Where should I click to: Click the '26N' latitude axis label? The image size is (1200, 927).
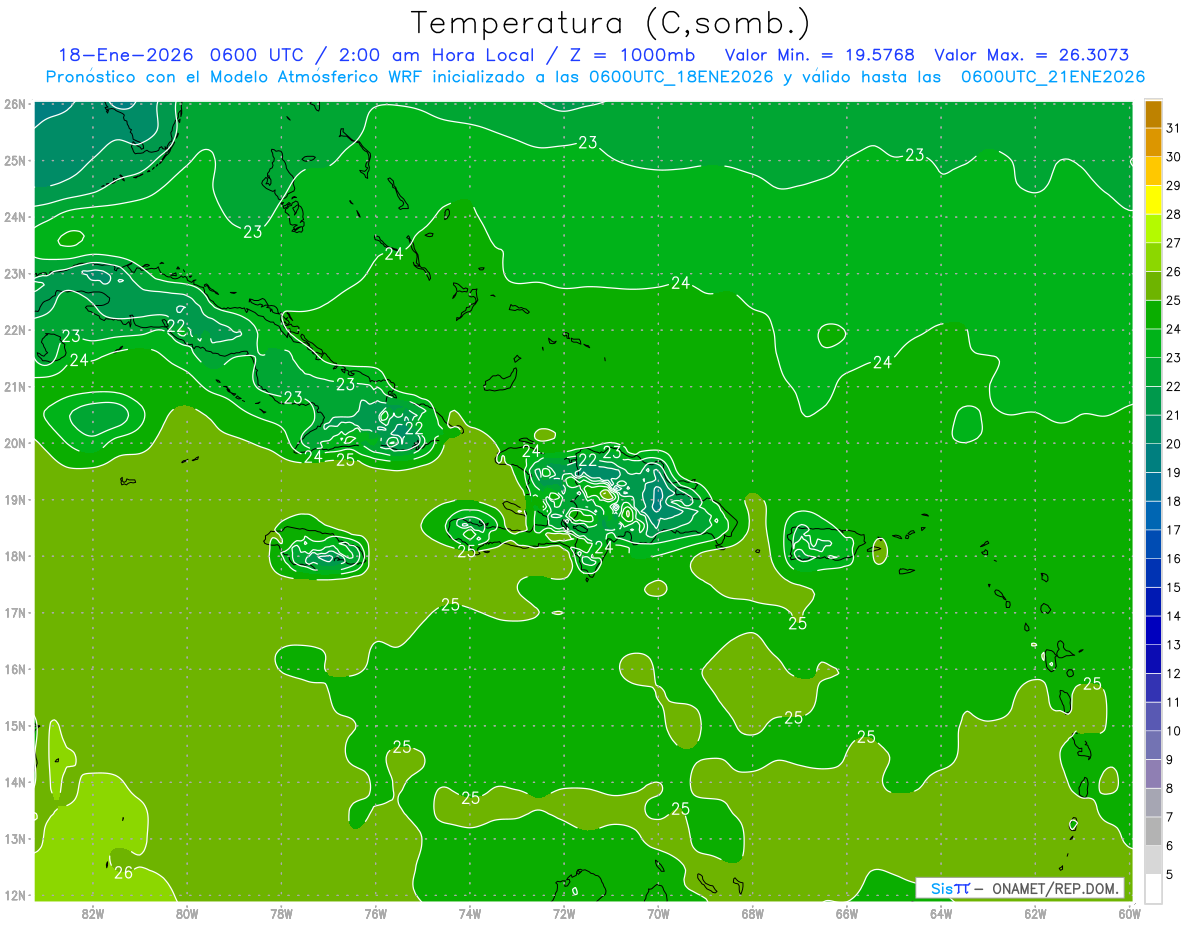pyautogui.click(x=15, y=104)
